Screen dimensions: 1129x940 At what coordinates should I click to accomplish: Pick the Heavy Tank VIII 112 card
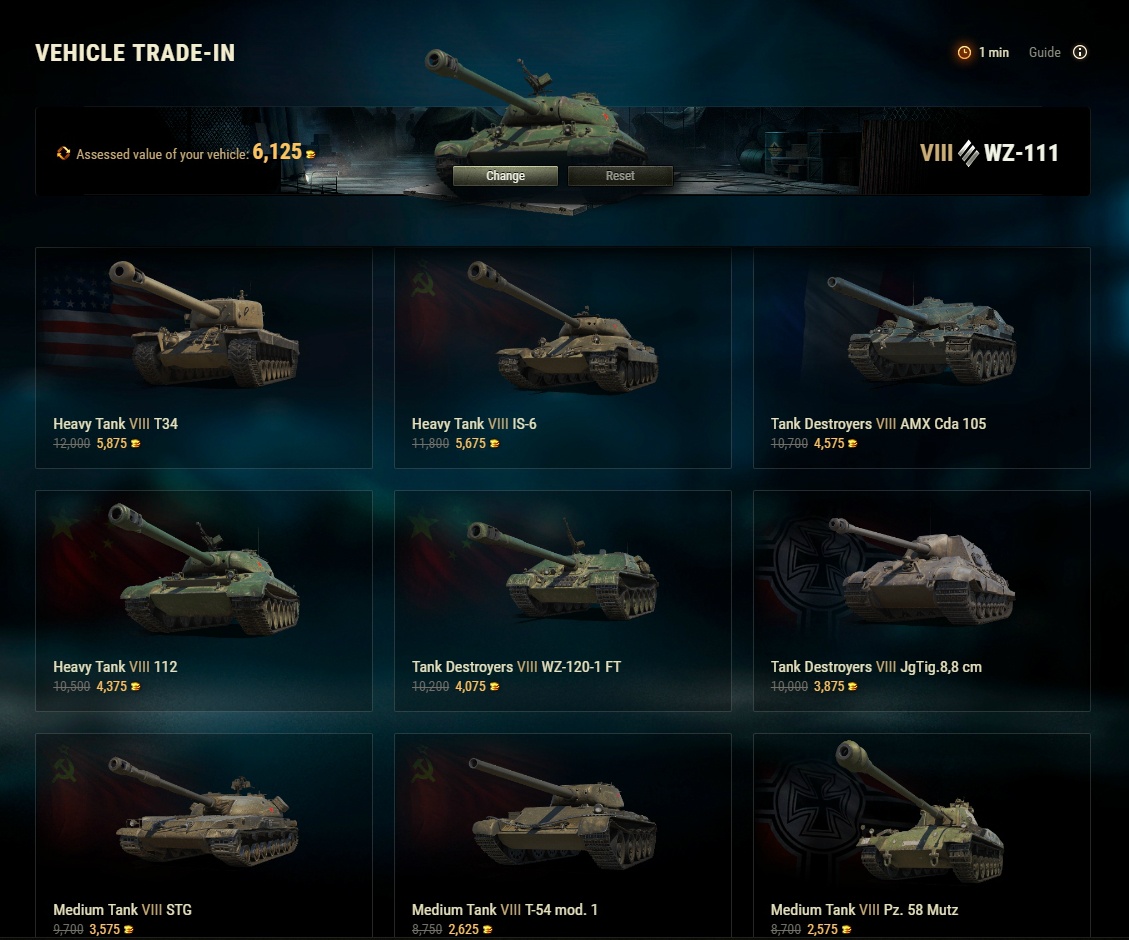coord(204,601)
